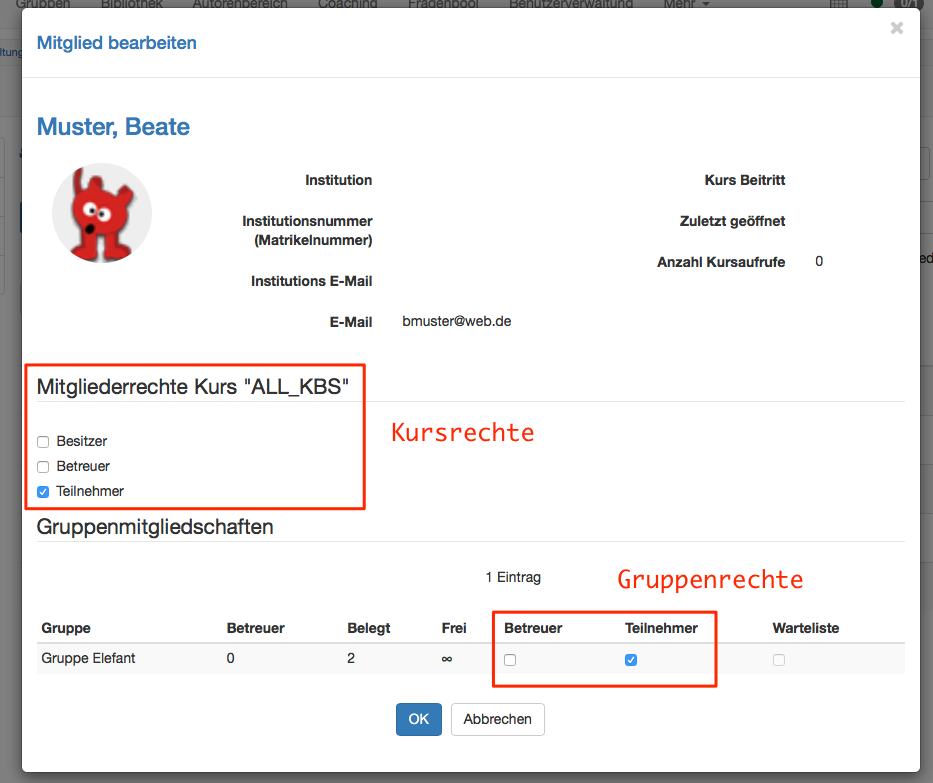Switch to the Coaching navigation tab
This screenshot has height=783, width=933.
tap(347, 4)
